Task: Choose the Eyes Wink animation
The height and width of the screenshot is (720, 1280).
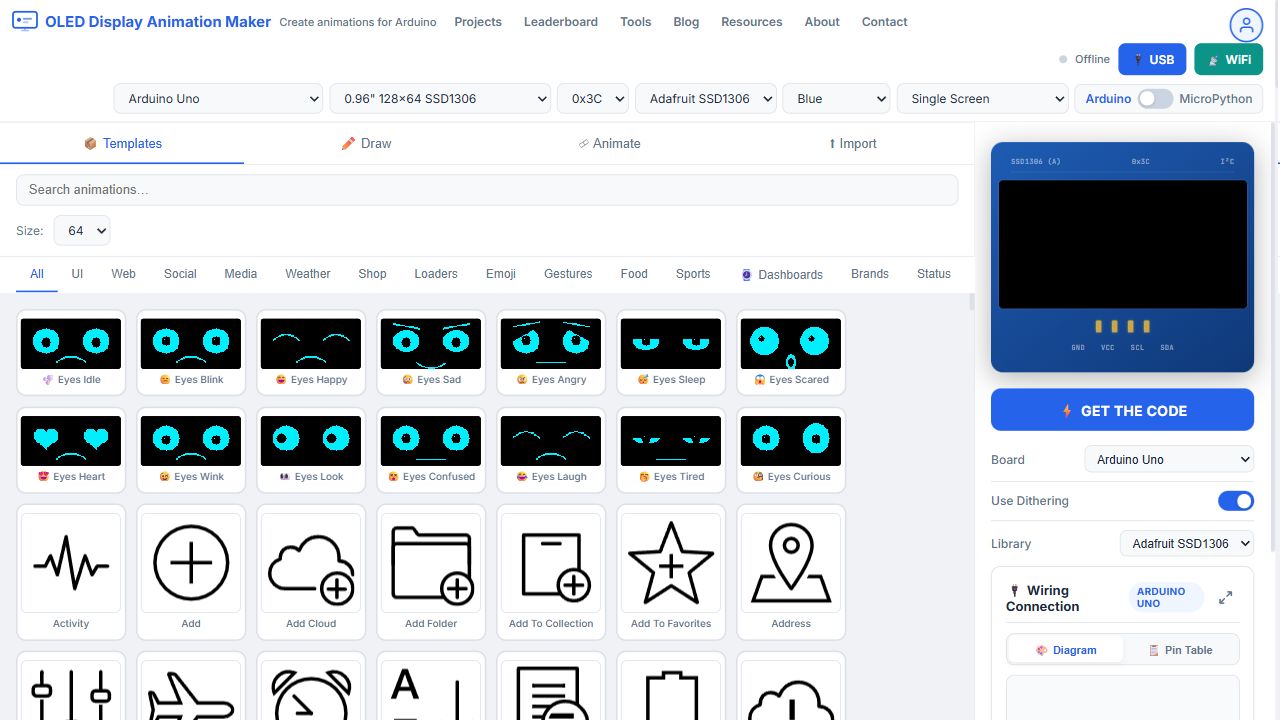Action: [191, 449]
